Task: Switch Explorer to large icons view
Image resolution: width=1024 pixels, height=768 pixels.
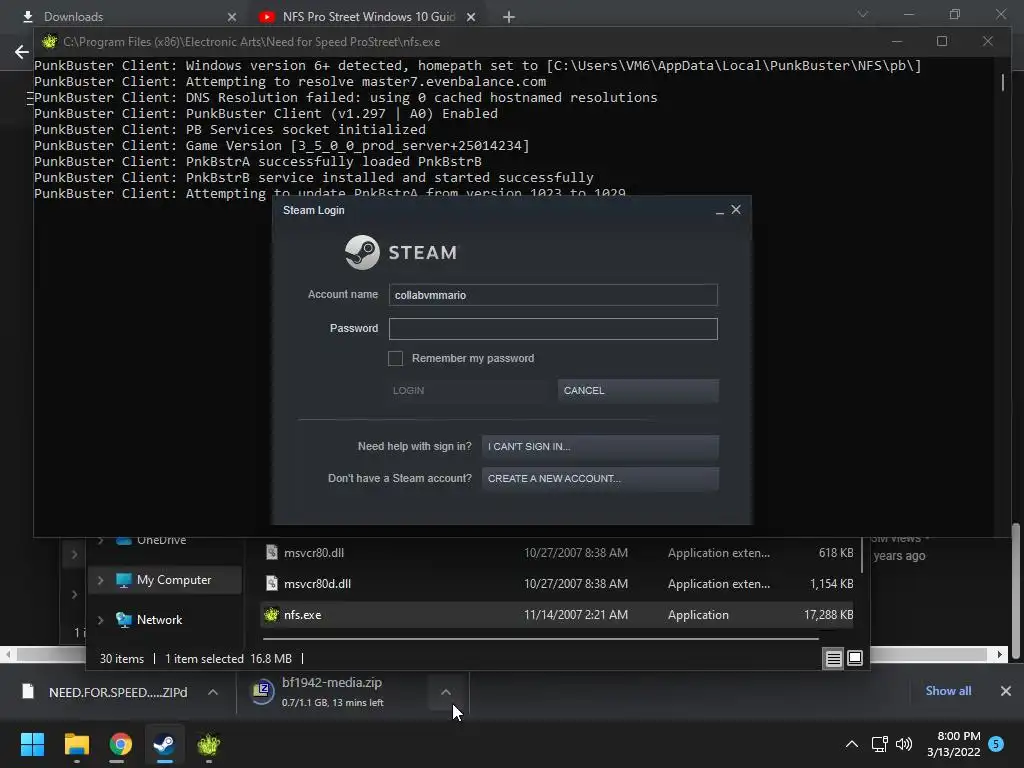Action: (855, 658)
